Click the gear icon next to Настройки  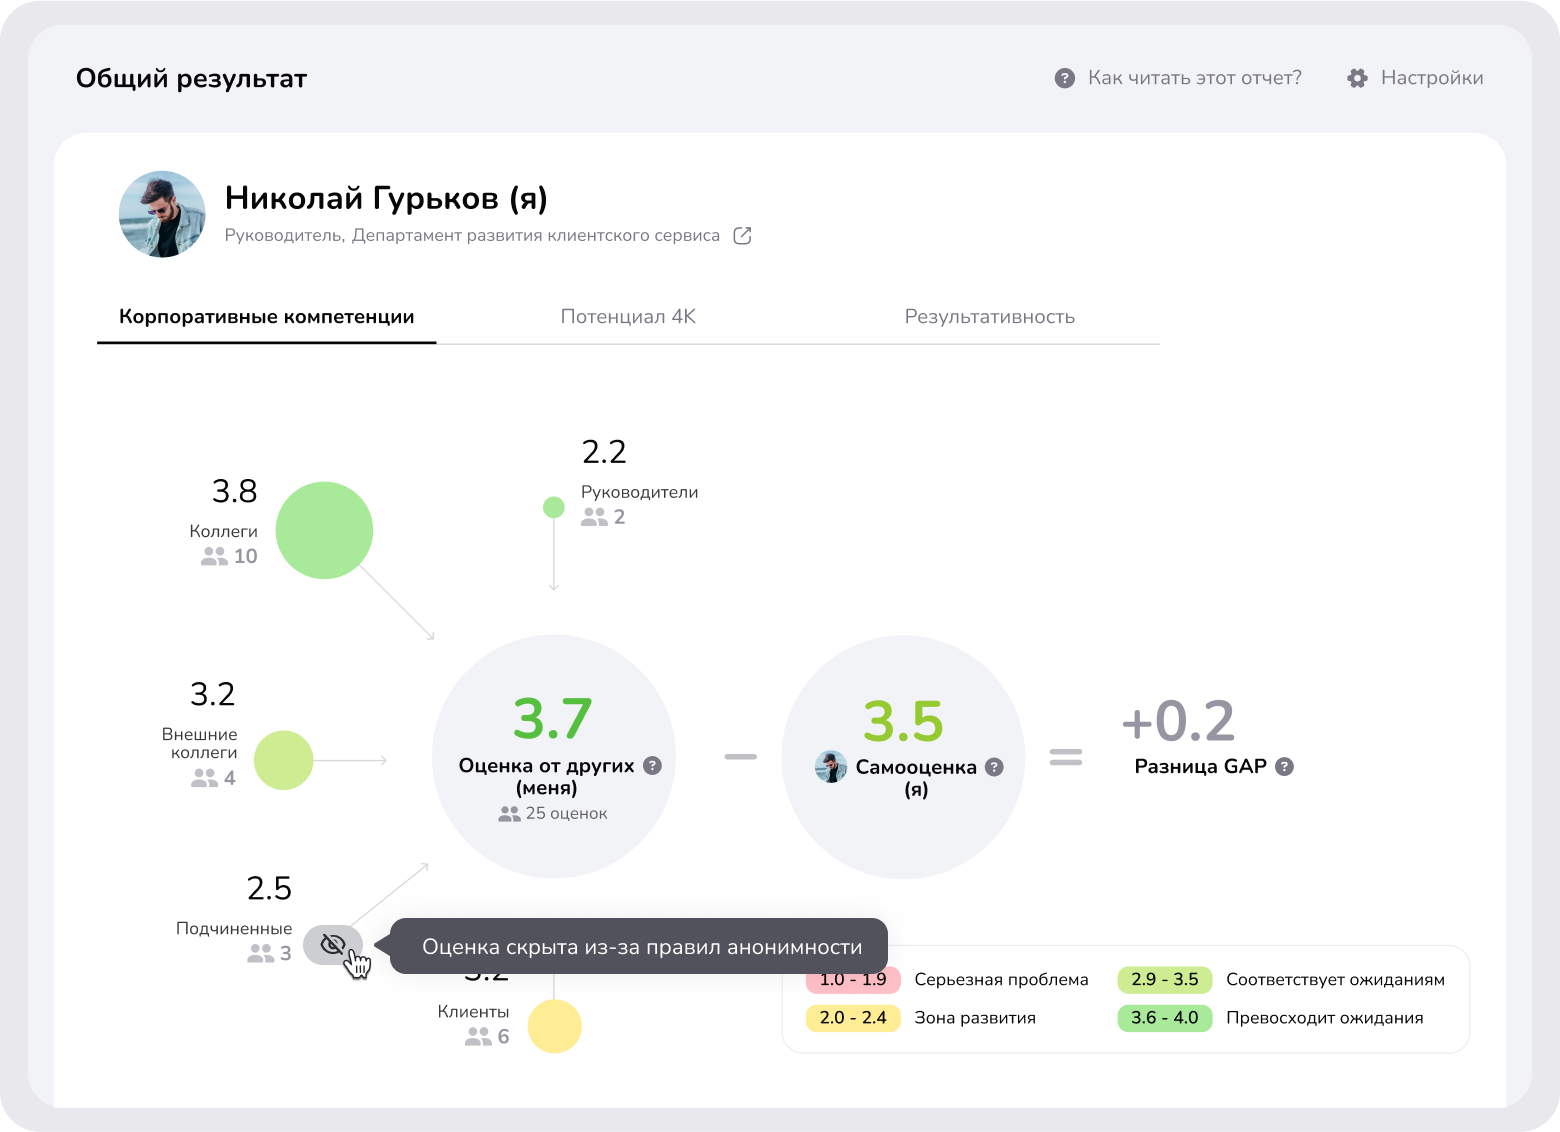1357,78
